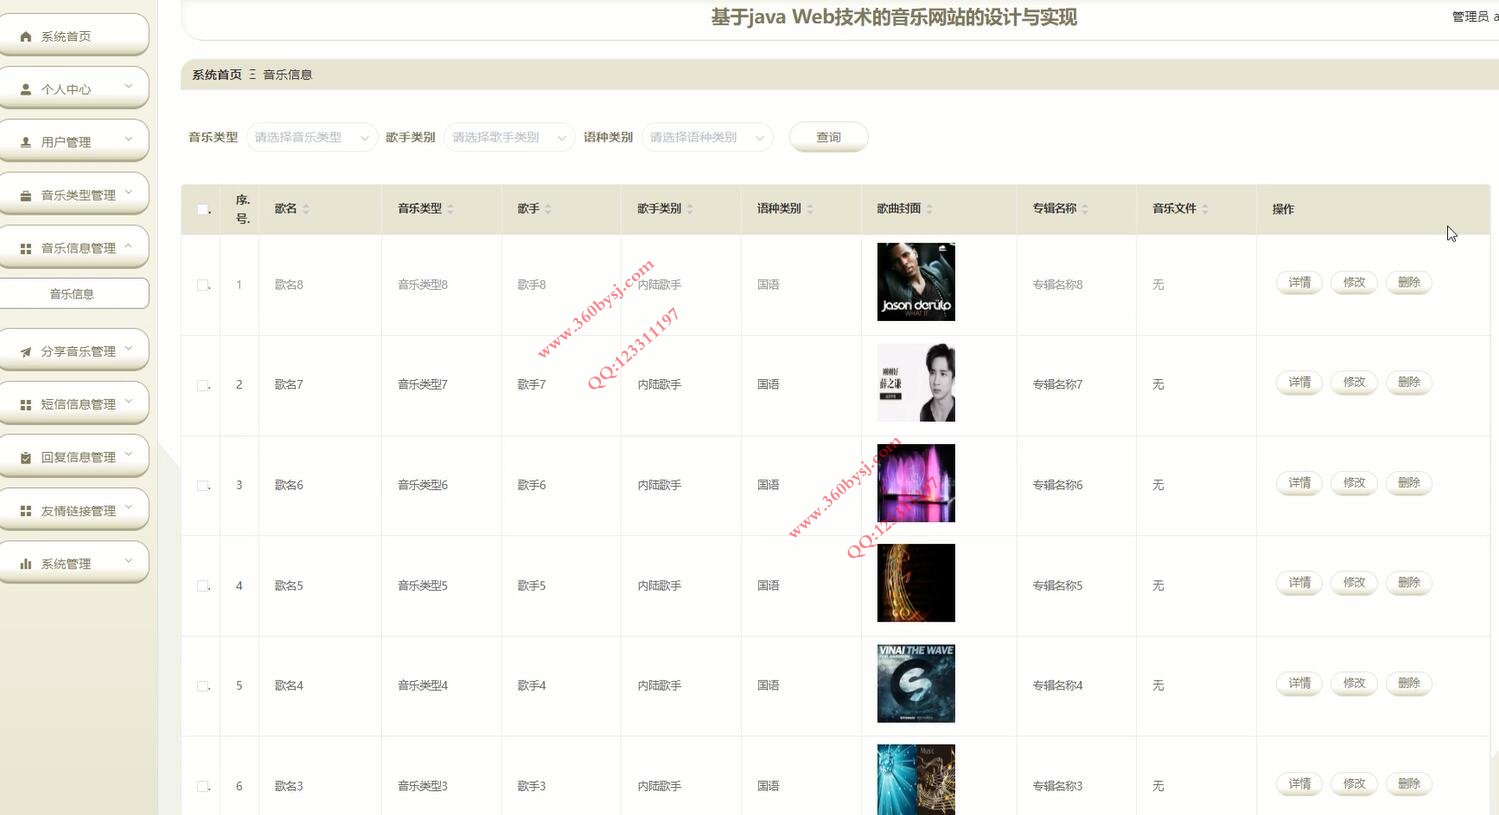Sort by 歌手类别 column arrows
The image size is (1499, 815).
point(690,209)
